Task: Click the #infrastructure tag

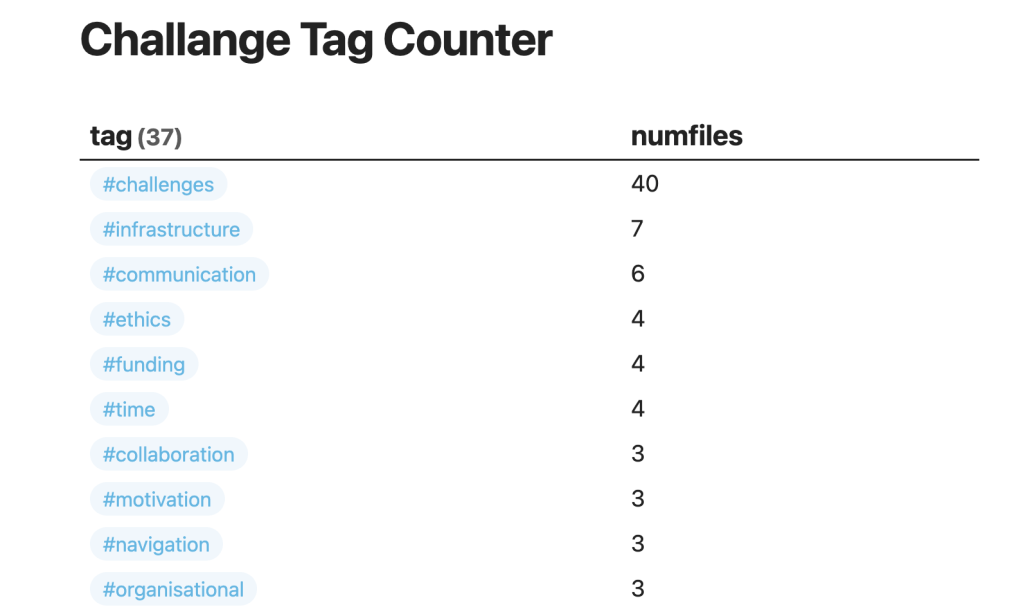Action: [x=171, y=230]
